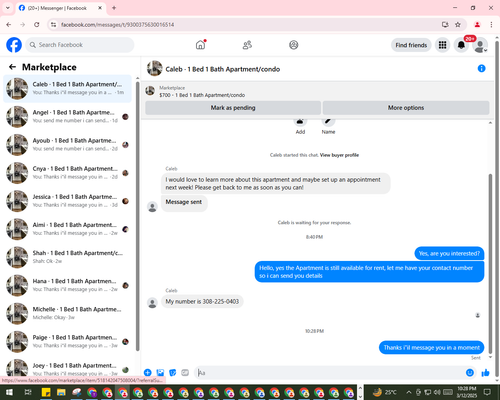Open the Hana conversation
This screenshot has height=400, width=500.
tap(67, 285)
